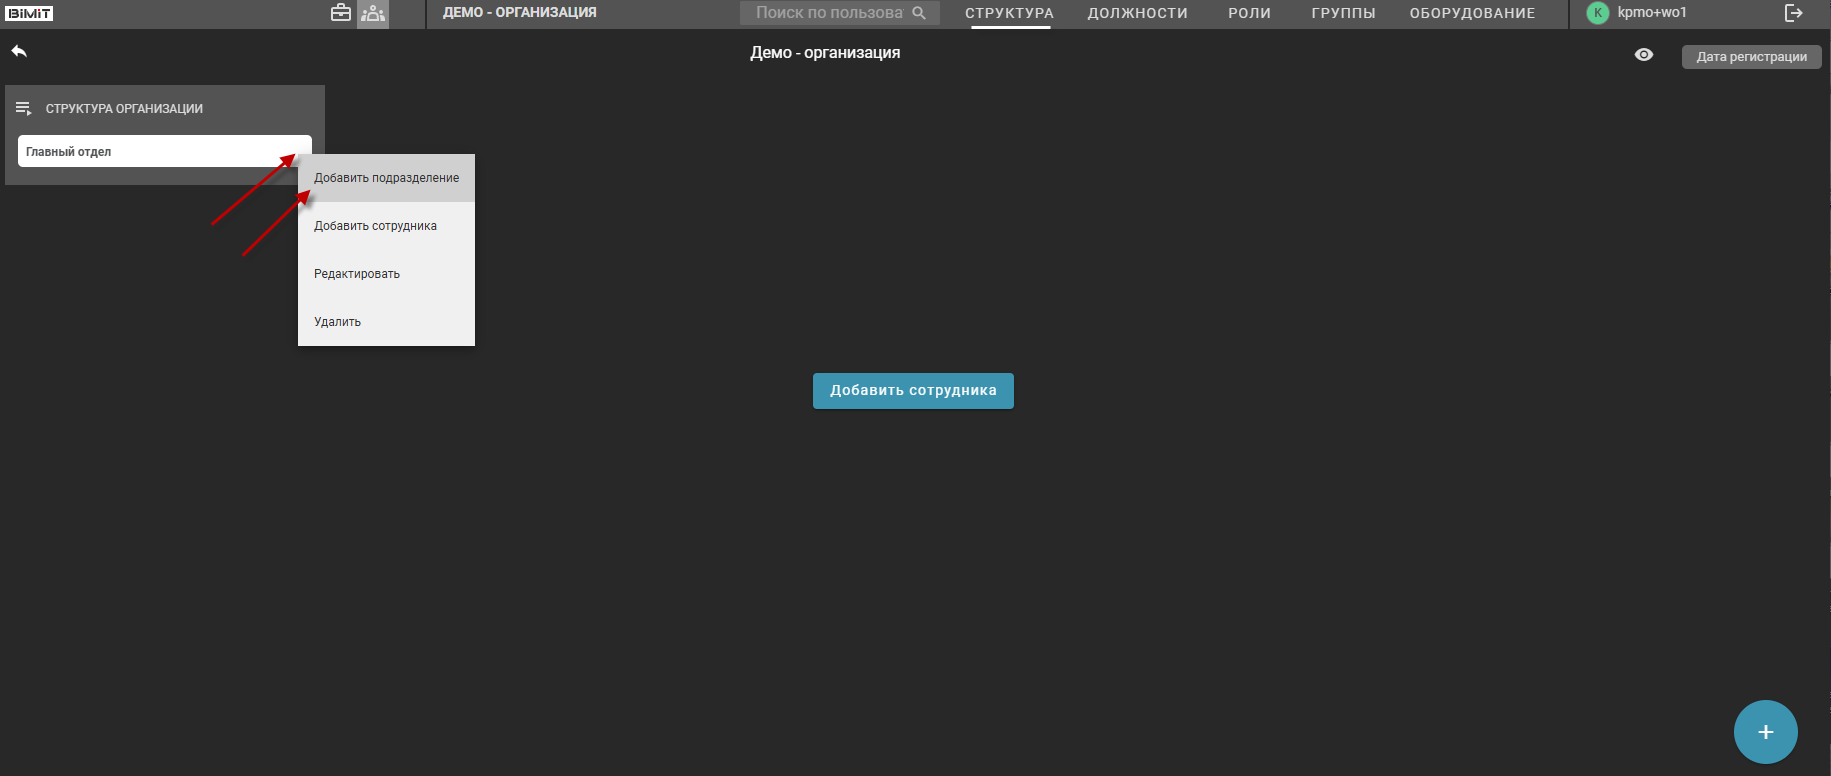The width and height of the screenshot is (1831, 776).
Task: Choose Добавить сотрудника in the context menu
Action: pos(375,226)
